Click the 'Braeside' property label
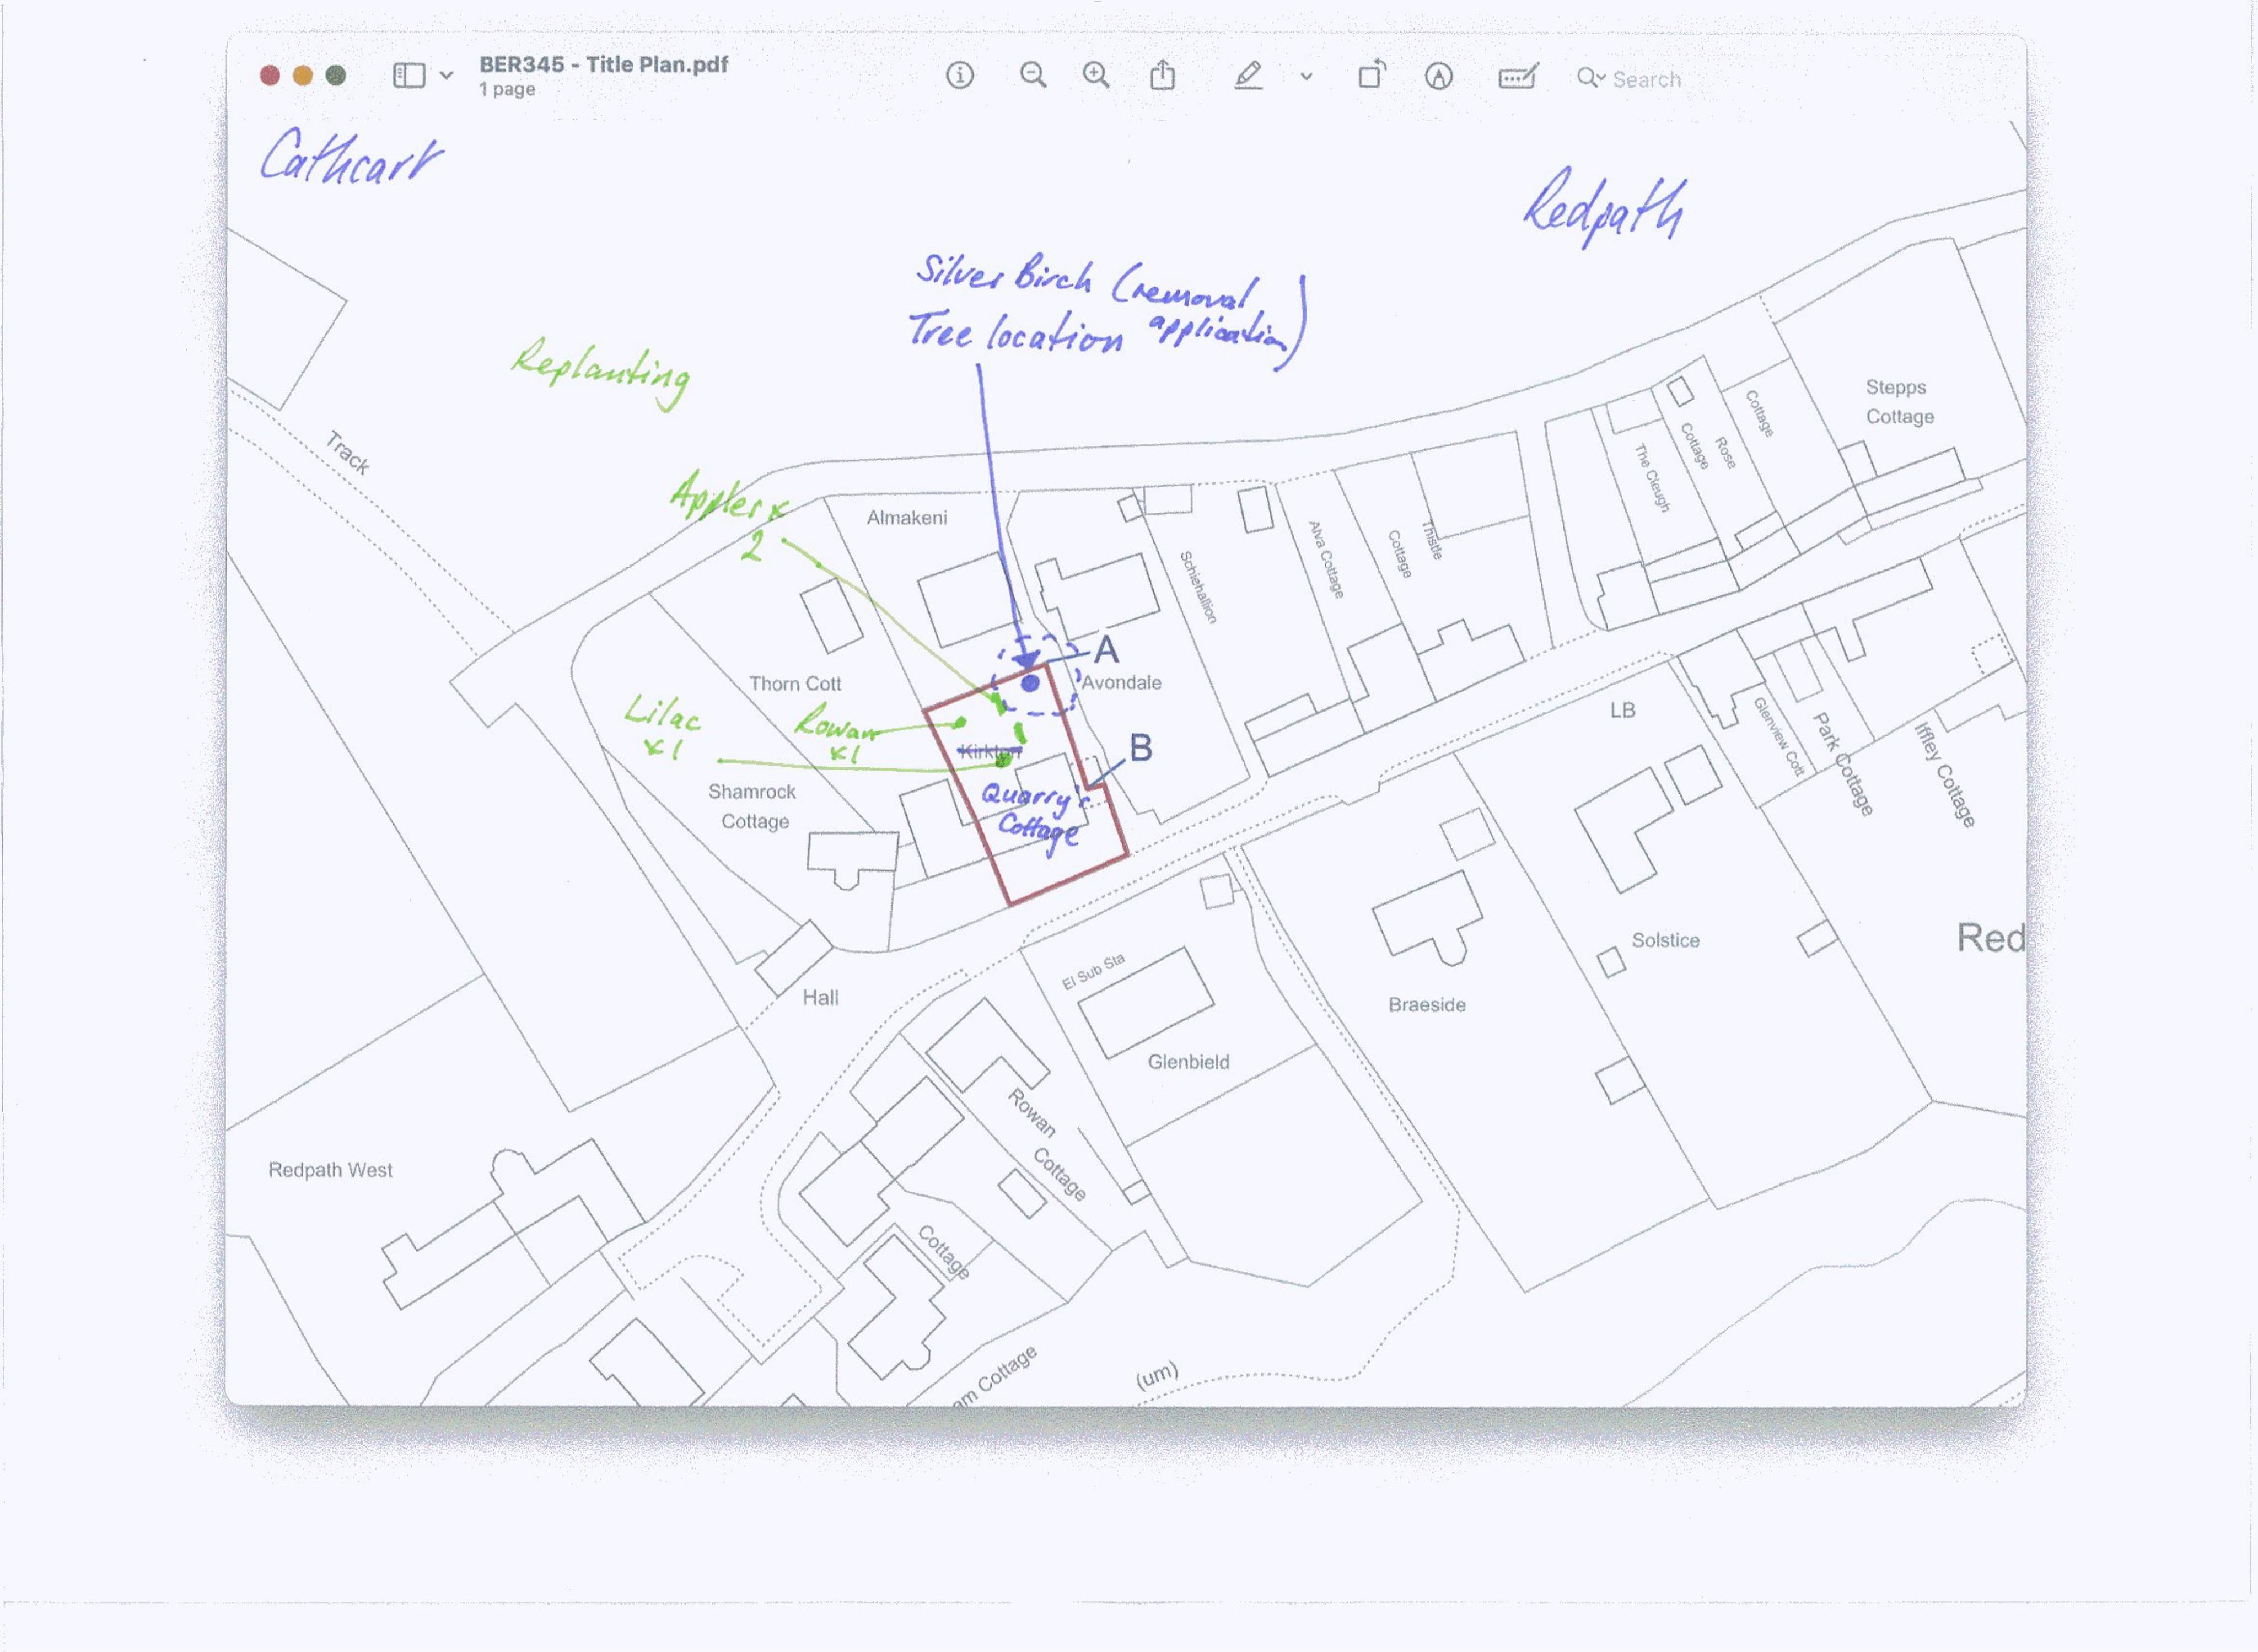 click(x=1427, y=1005)
